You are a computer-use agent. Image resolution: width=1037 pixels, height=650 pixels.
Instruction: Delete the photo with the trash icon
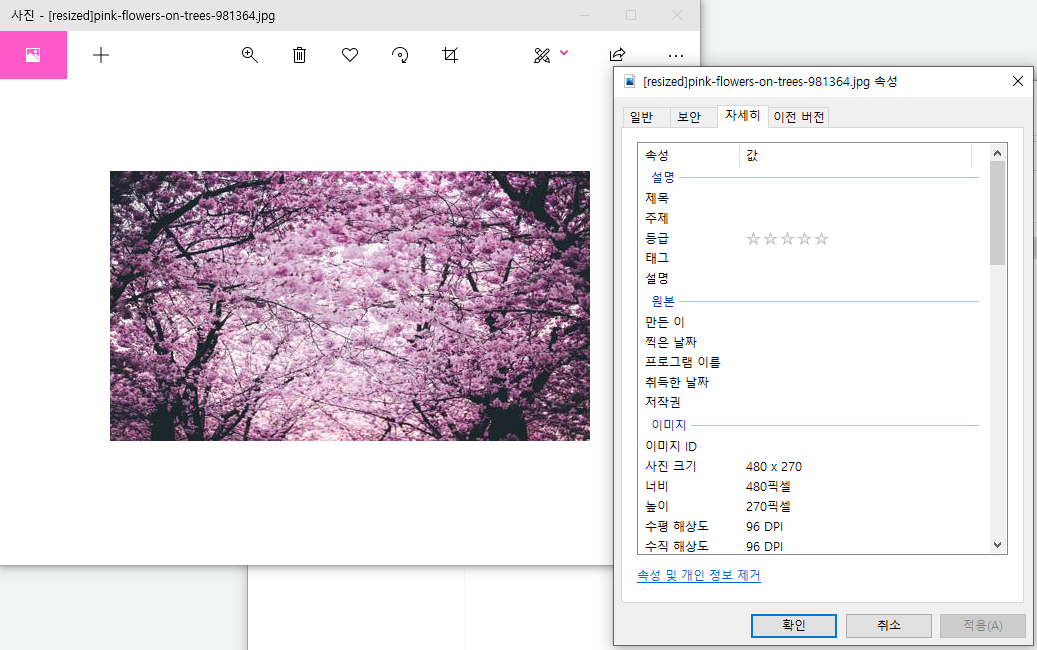tap(300, 55)
